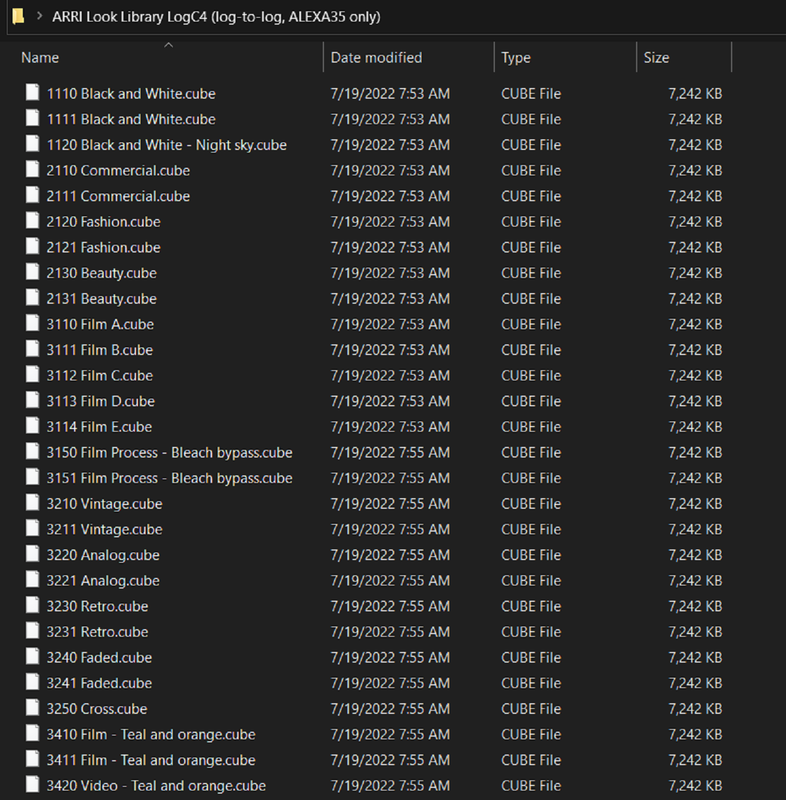Select file name 2121 Fashion.cube

point(104,247)
